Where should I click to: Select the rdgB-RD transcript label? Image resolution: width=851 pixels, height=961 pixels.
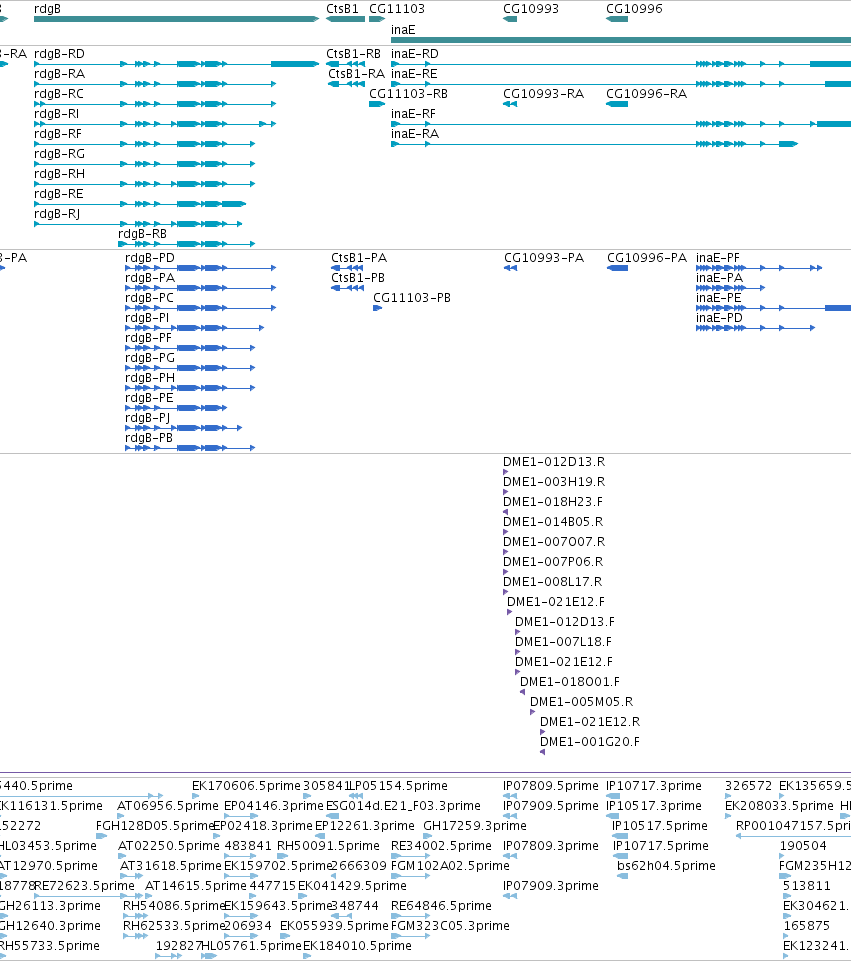point(59,54)
